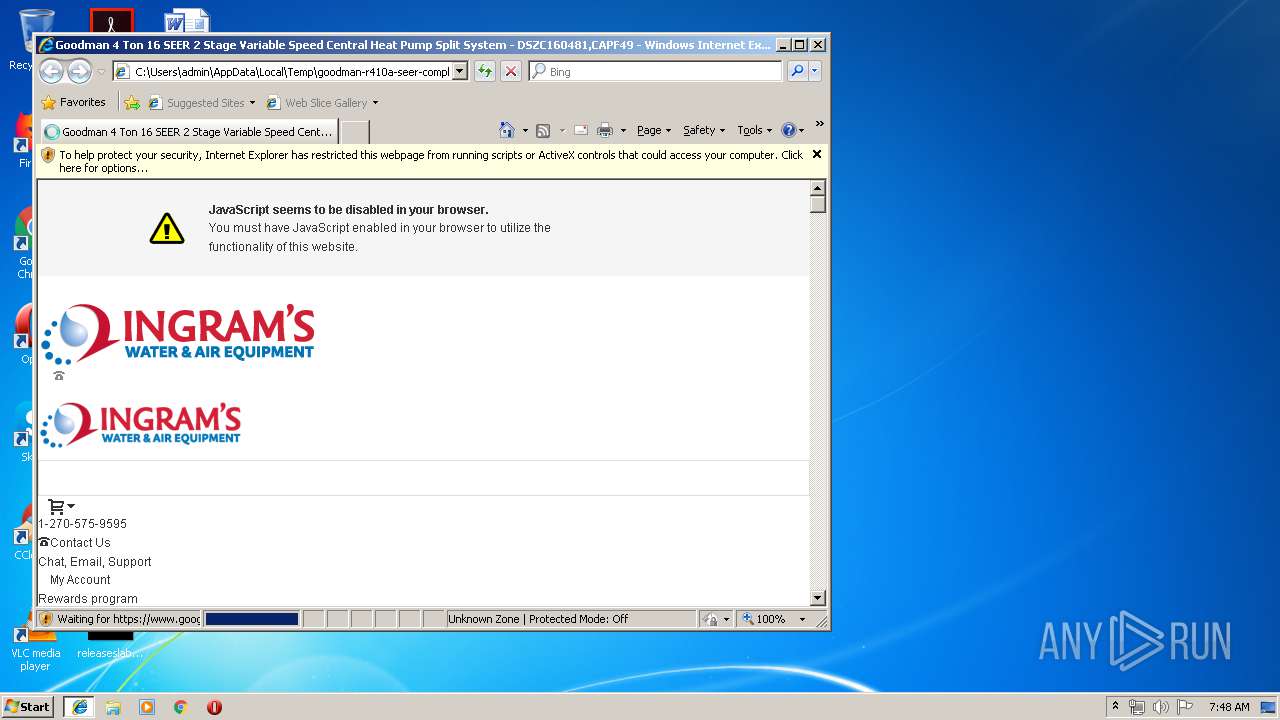Open the Safety menu
Screen dimensions: 1280x720
[704, 130]
